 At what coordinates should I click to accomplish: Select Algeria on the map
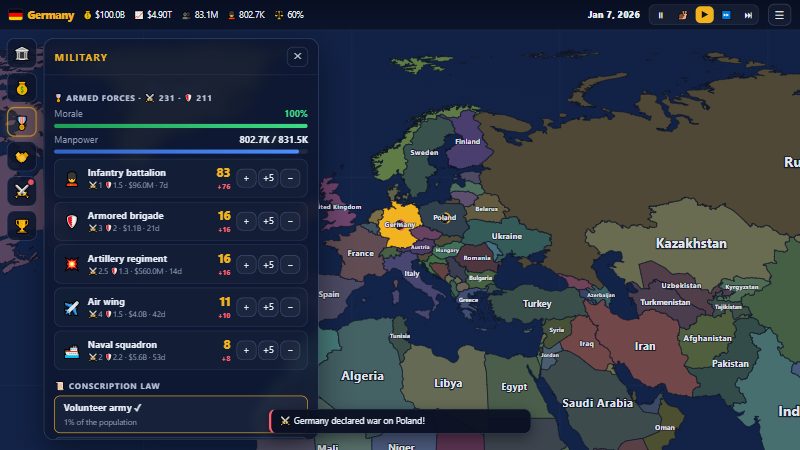click(362, 376)
